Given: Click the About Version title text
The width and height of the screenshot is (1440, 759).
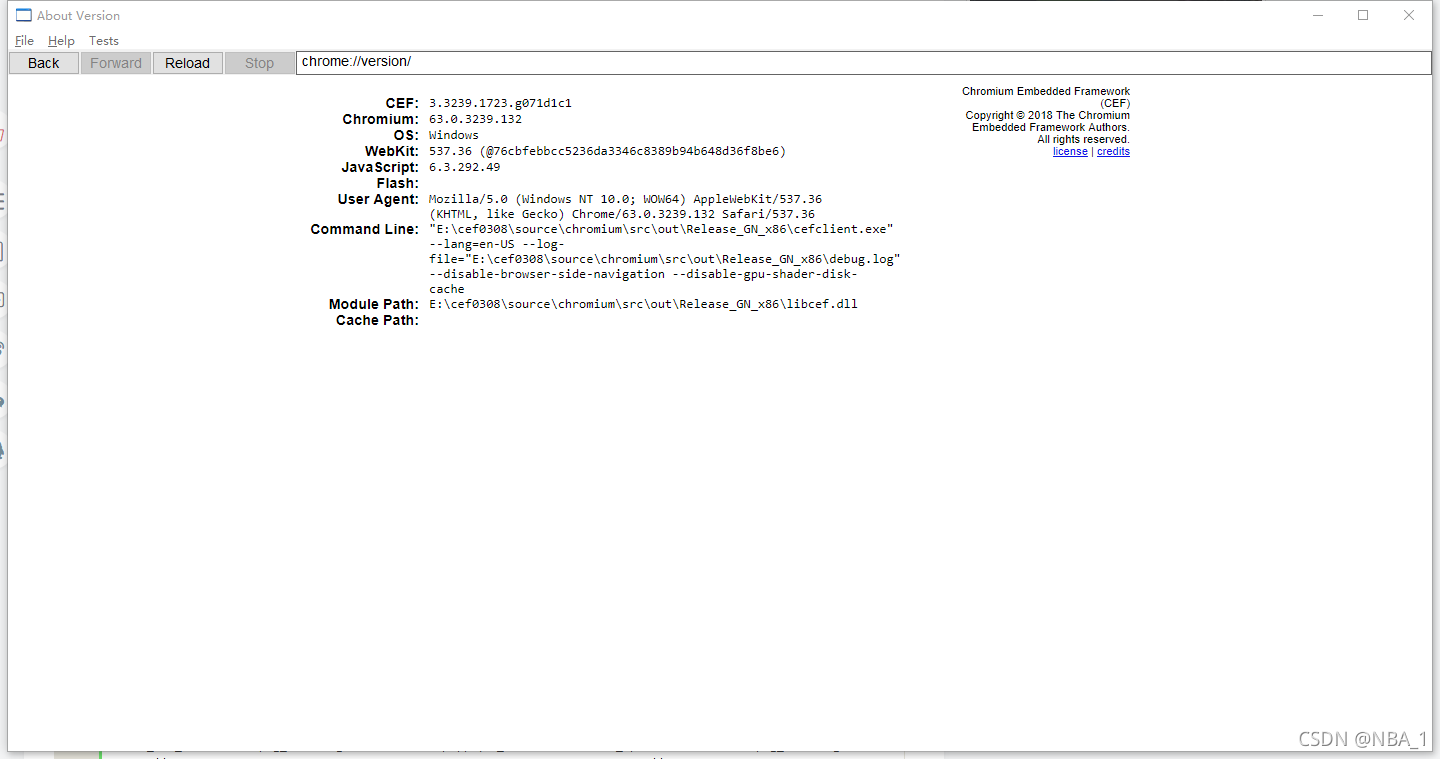Looking at the screenshot, I should (78, 15).
